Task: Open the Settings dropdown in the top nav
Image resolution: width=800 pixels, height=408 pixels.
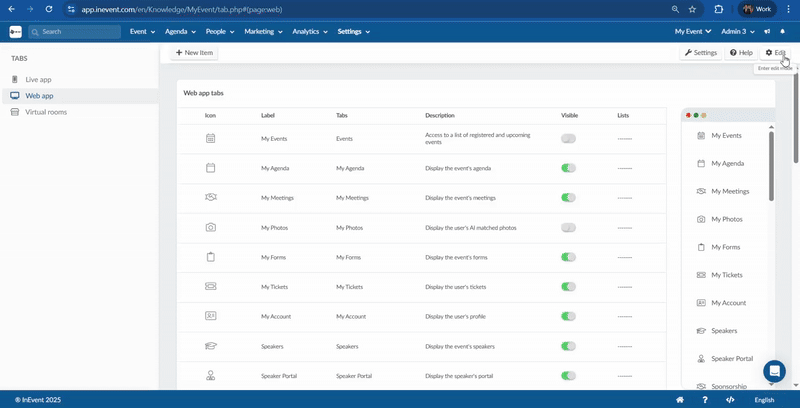Action: [354, 32]
